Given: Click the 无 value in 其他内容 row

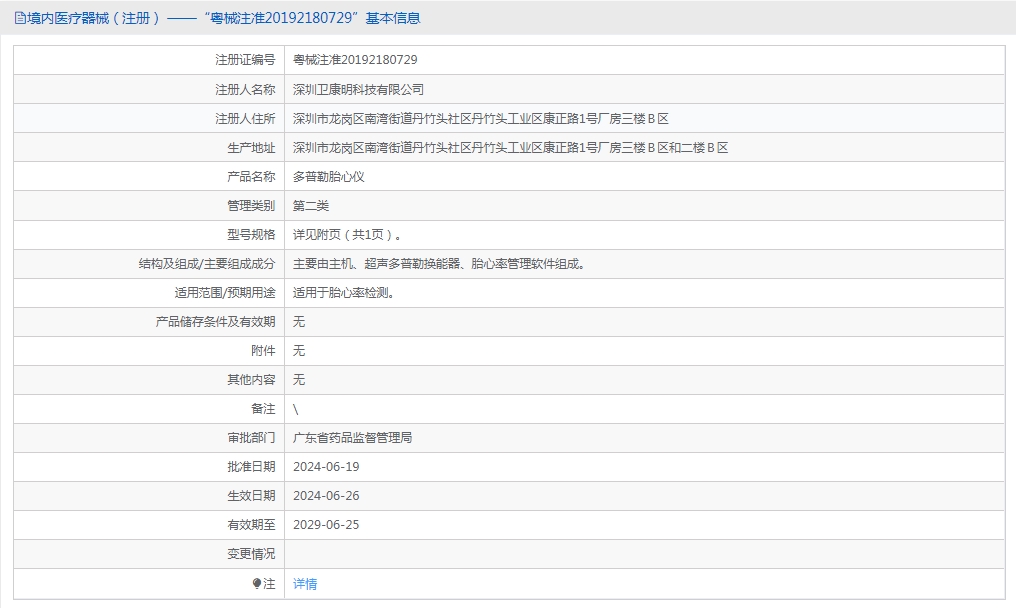Looking at the screenshot, I should pos(299,379).
